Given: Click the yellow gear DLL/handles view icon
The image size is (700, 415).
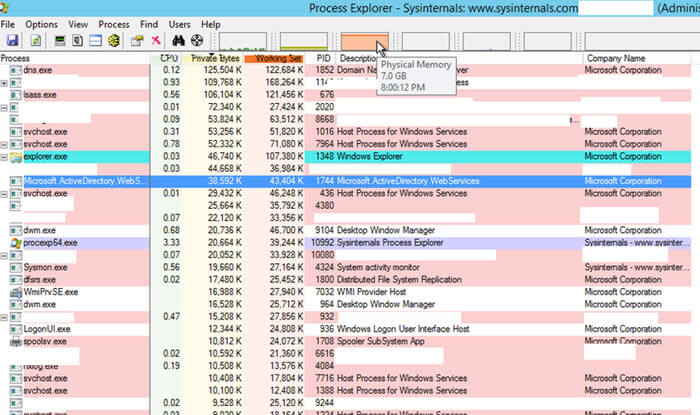Looking at the screenshot, I should tap(114, 41).
